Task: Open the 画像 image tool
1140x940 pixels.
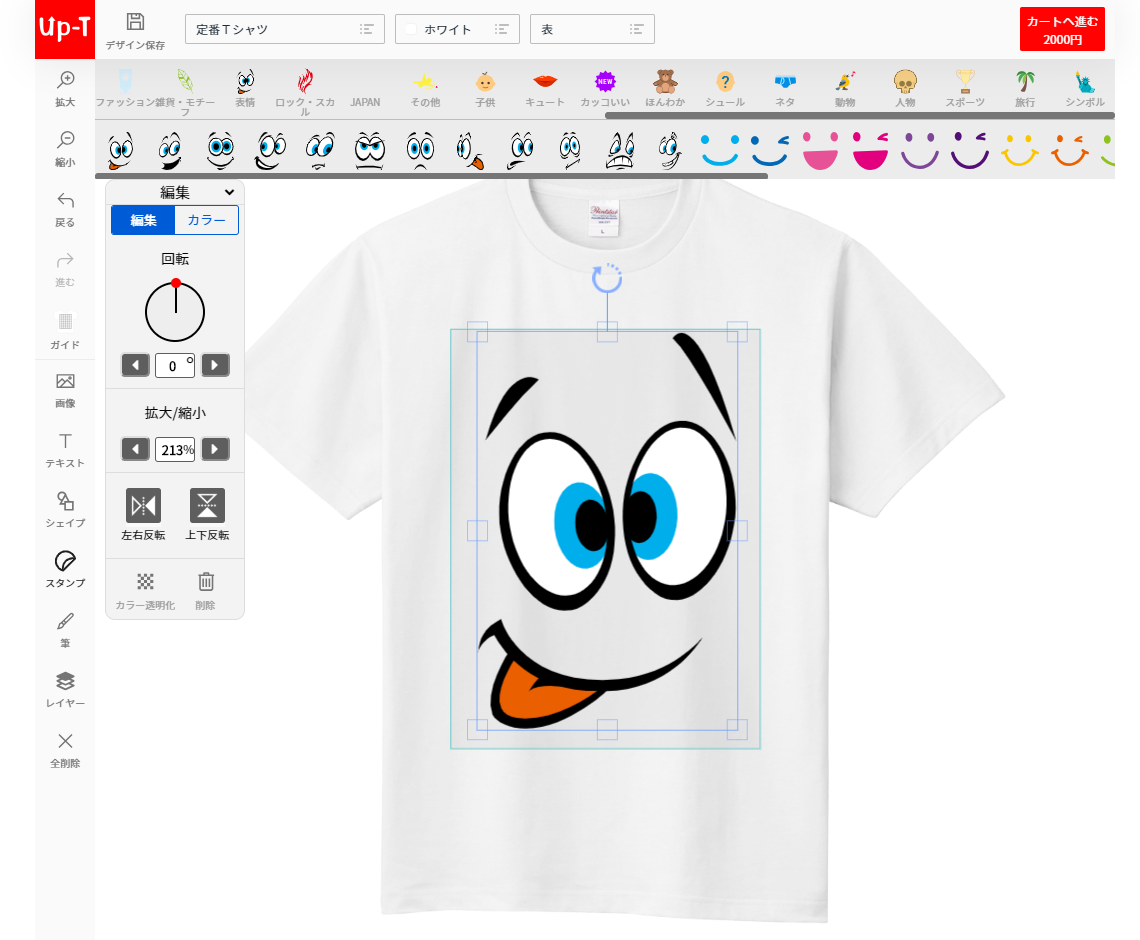Action: [x=65, y=382]
